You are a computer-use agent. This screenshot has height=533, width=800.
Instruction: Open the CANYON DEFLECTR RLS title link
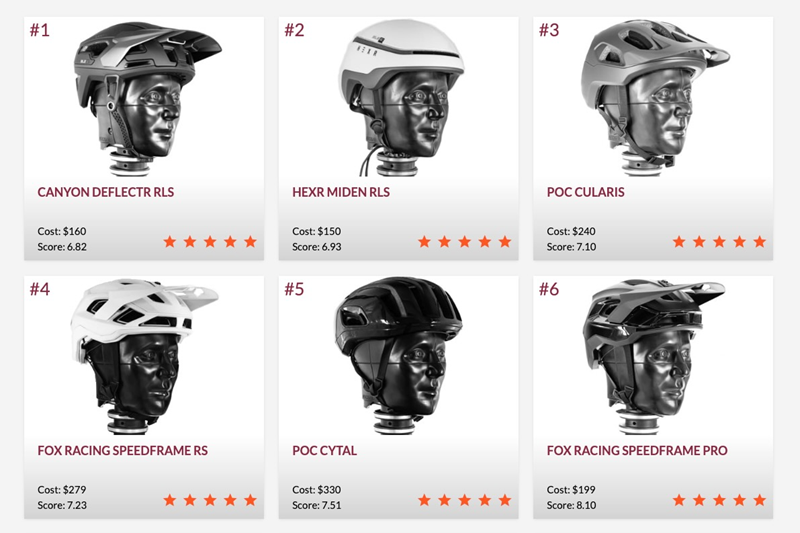click(106, 192)
